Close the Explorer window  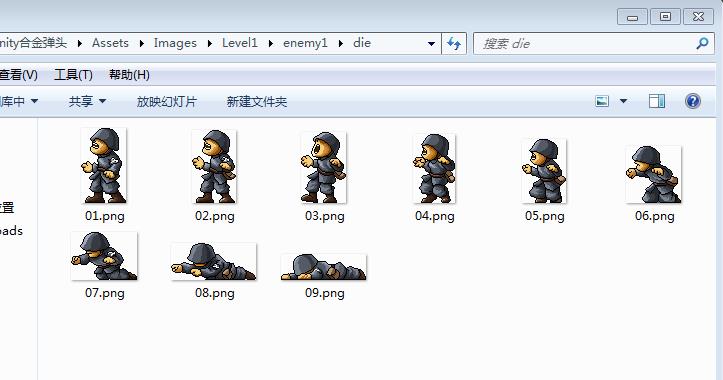[698, 17]
